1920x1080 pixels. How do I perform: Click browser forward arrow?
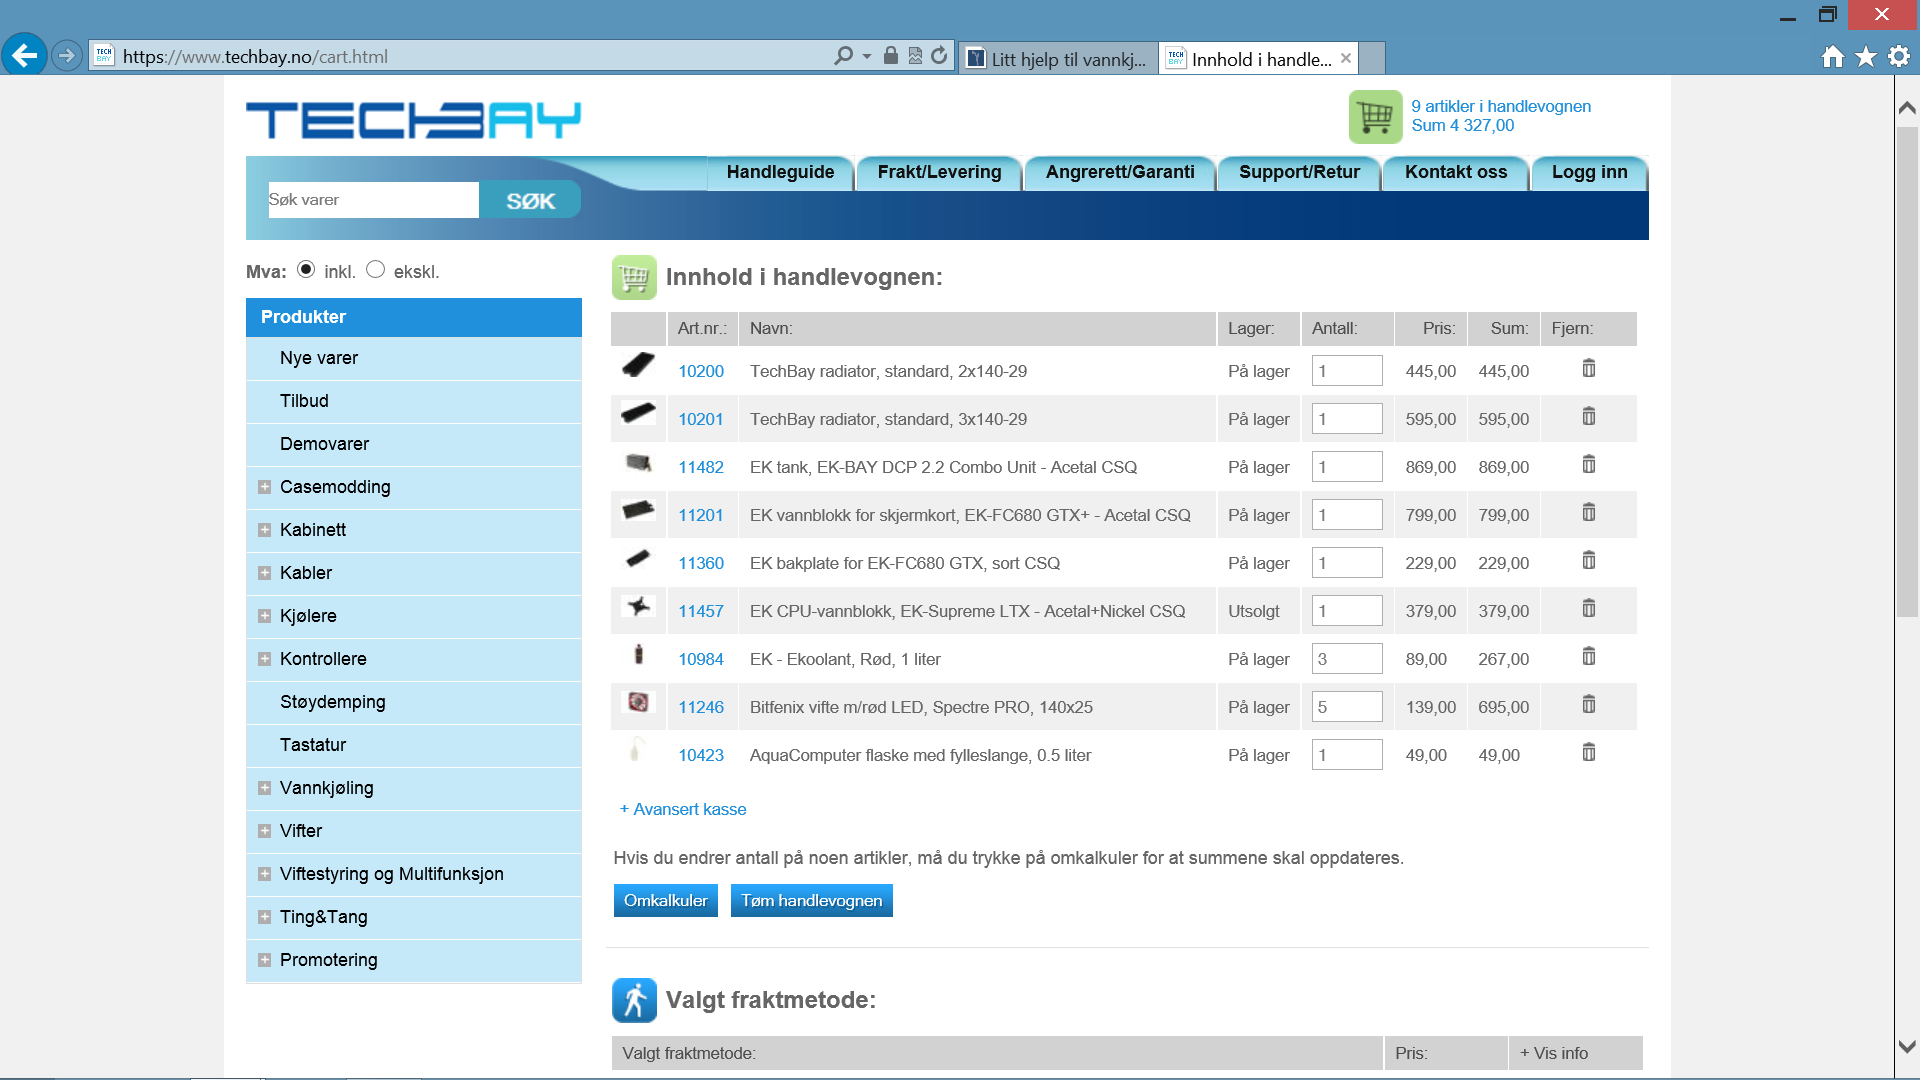point(67,56)
